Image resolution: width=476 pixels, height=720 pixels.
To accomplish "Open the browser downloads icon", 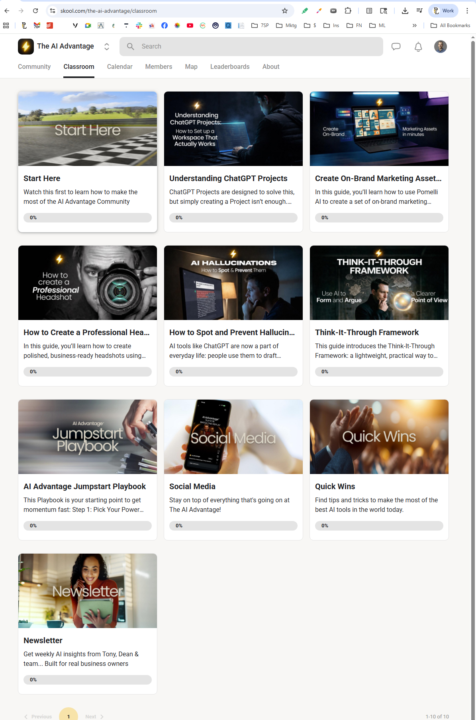I will [x=404, y=11].
